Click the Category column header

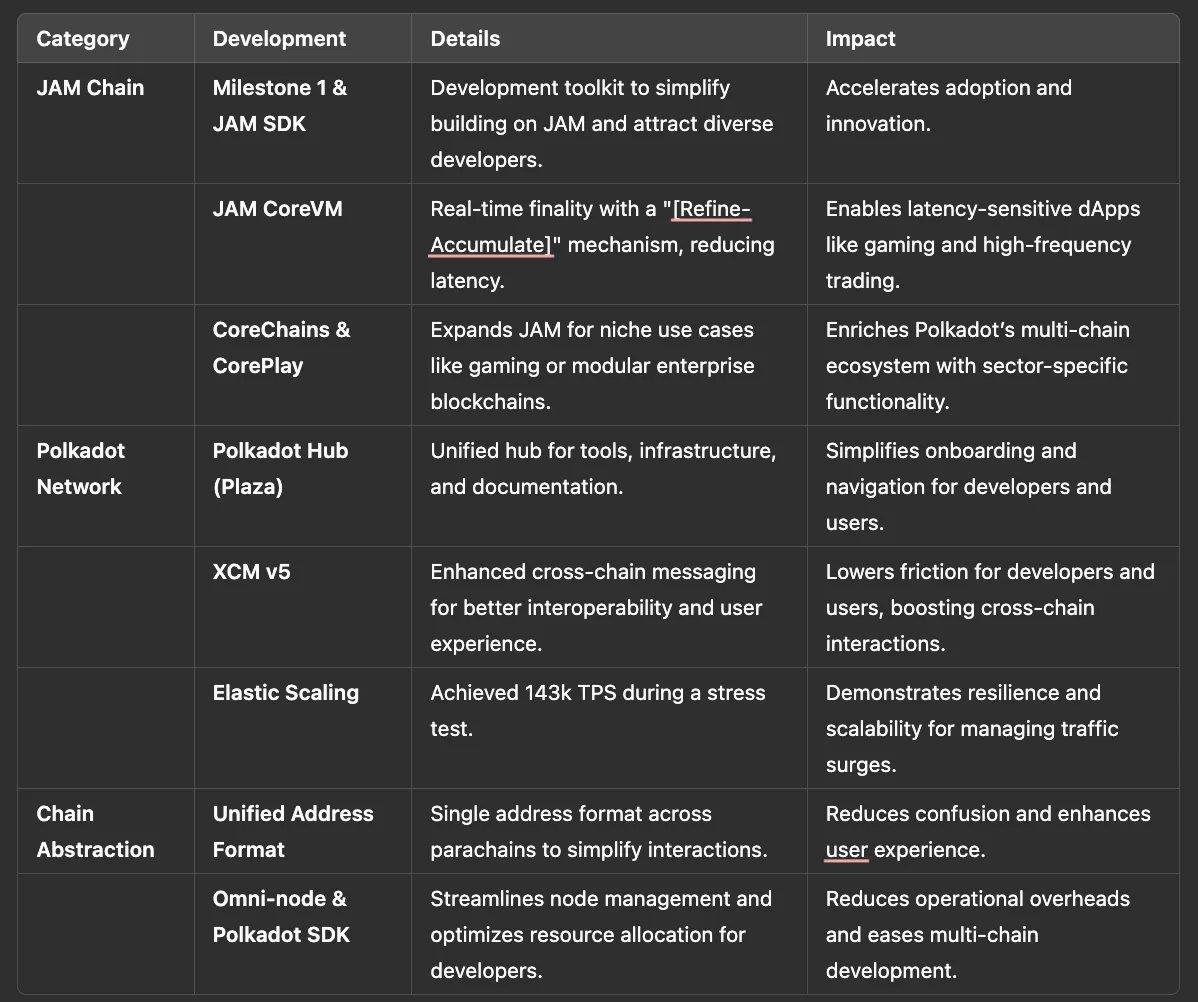pyautogui.click(x=83, y=39)
